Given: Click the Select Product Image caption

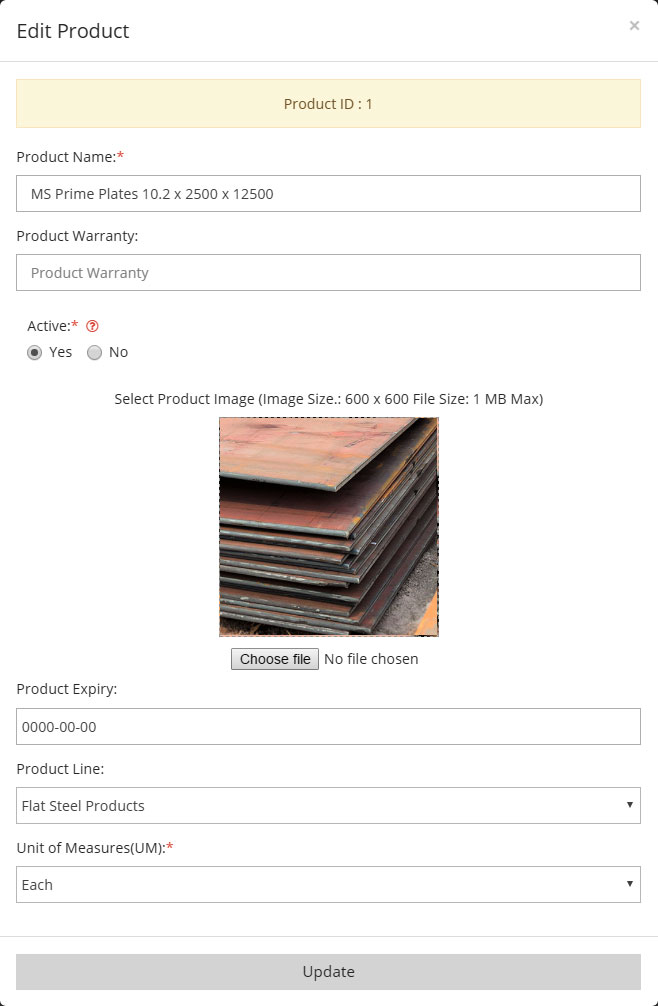Looking at the screenshot, I should tap(328, 398).
